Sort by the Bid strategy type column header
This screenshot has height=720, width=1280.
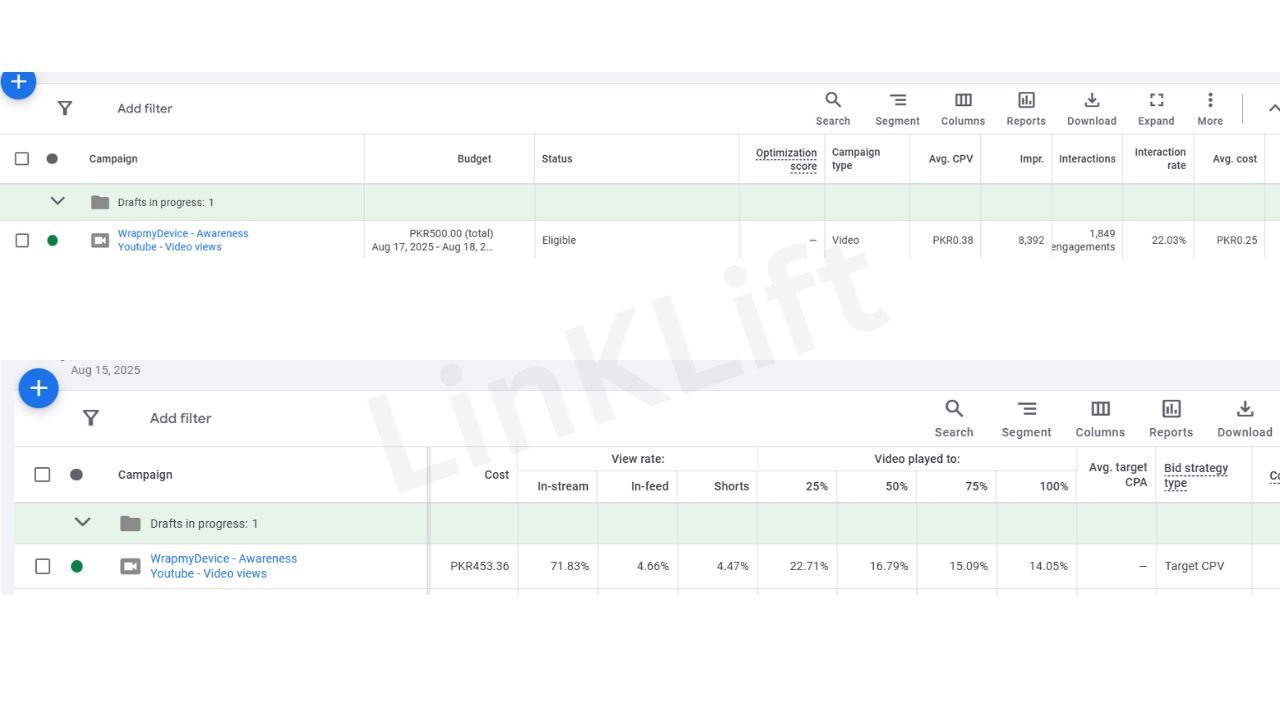(x=1195, y=475)
